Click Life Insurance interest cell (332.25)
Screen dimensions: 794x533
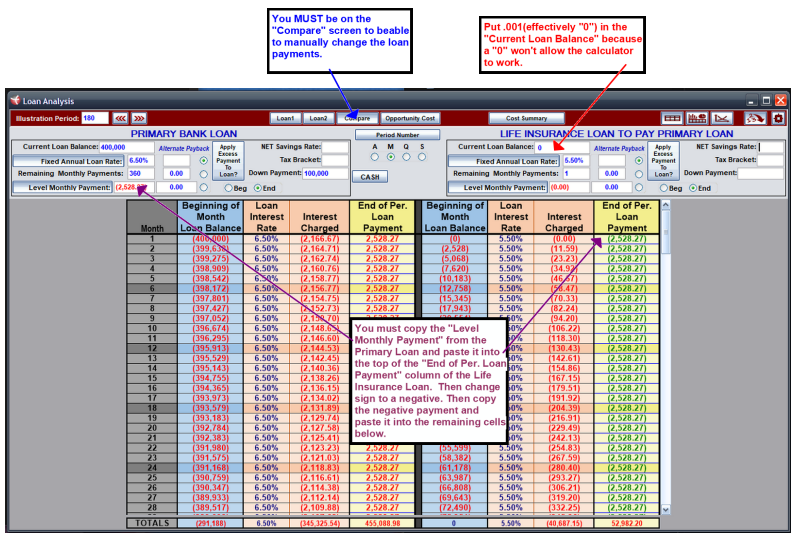pyautogui.click(x=564, y=508)
